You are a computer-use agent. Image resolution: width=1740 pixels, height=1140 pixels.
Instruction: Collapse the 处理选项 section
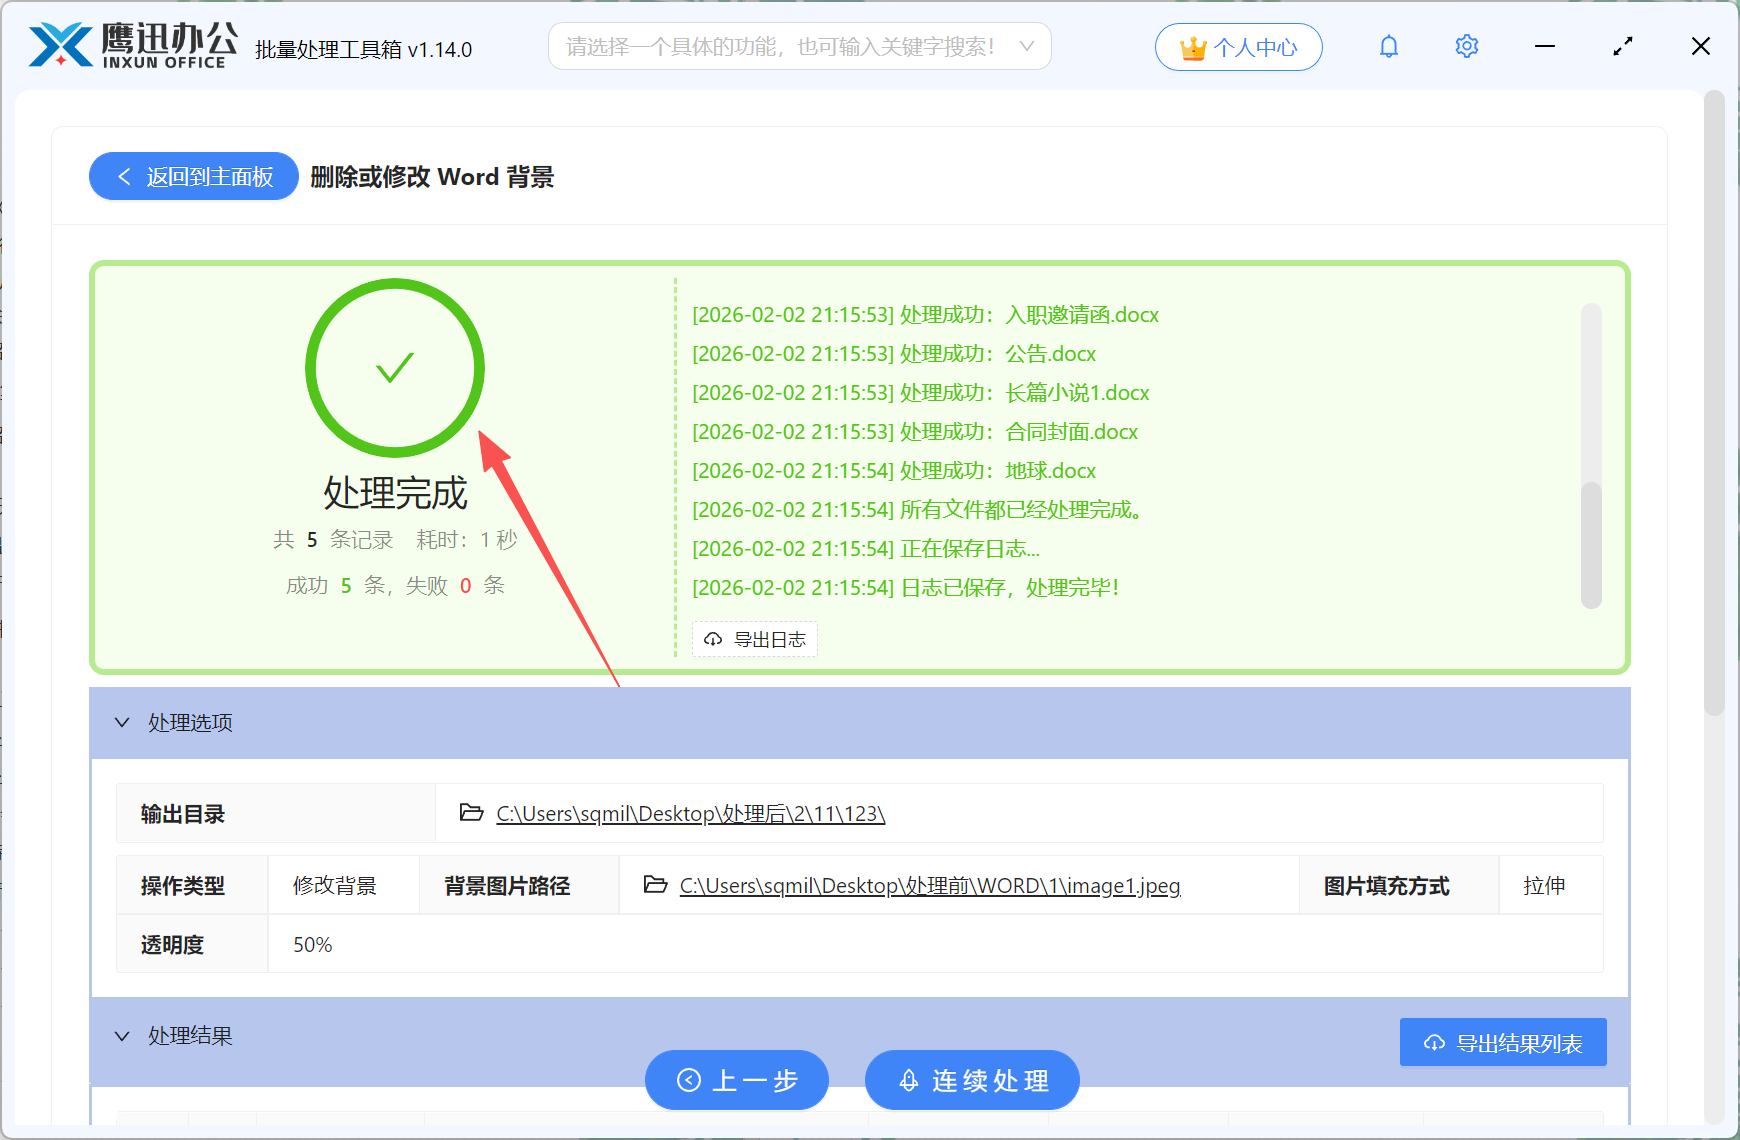tap(122, 722)
